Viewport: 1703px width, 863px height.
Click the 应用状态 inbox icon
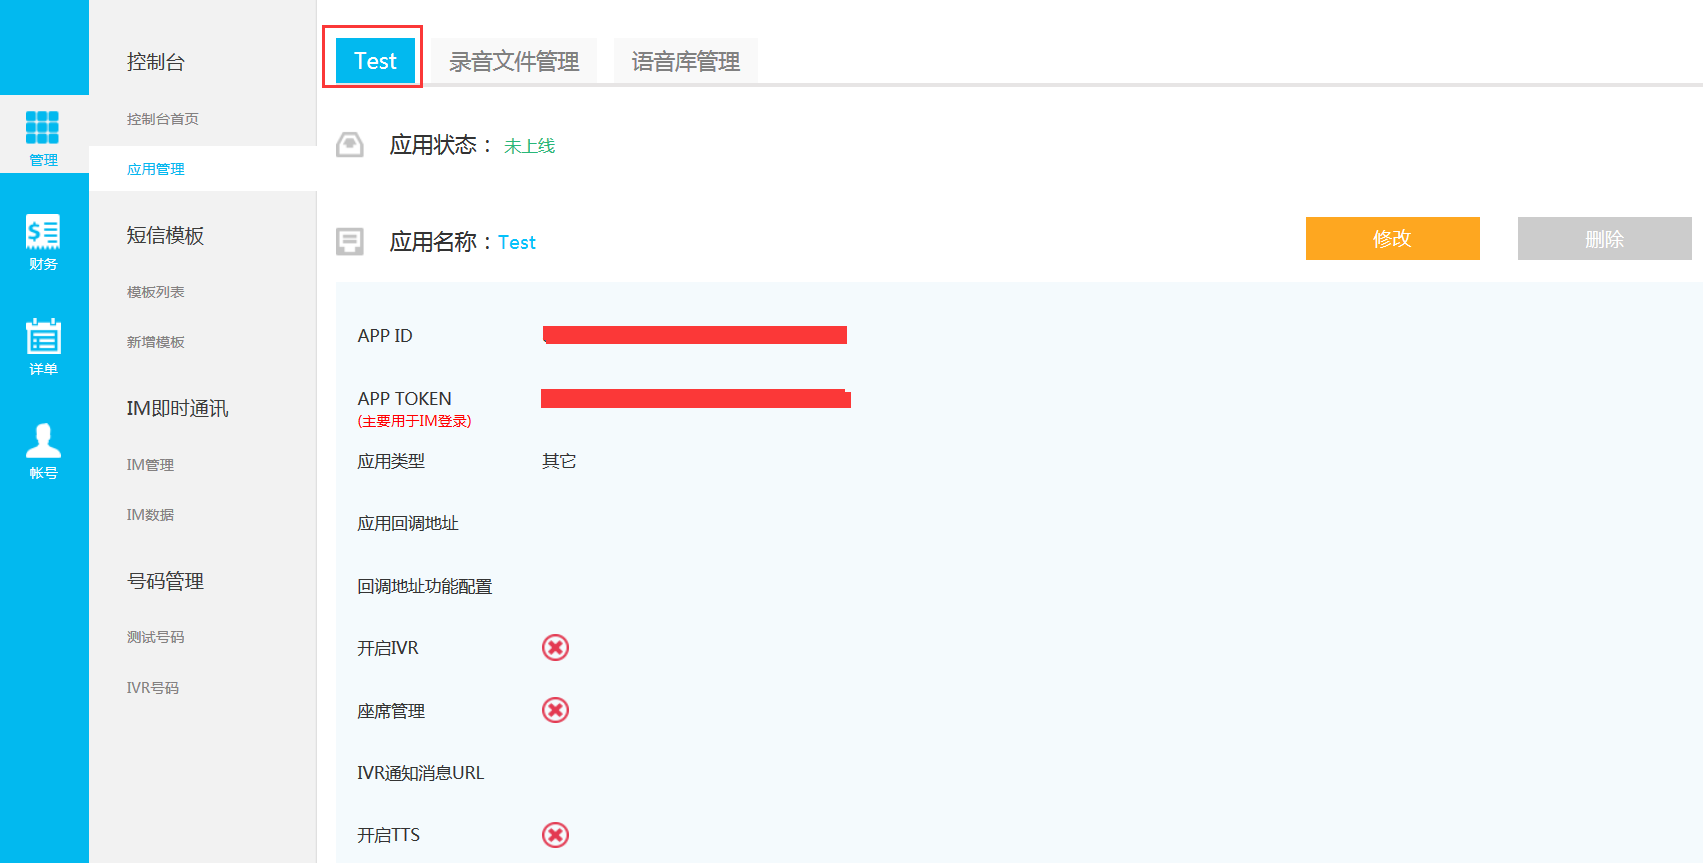click(350, 145)
